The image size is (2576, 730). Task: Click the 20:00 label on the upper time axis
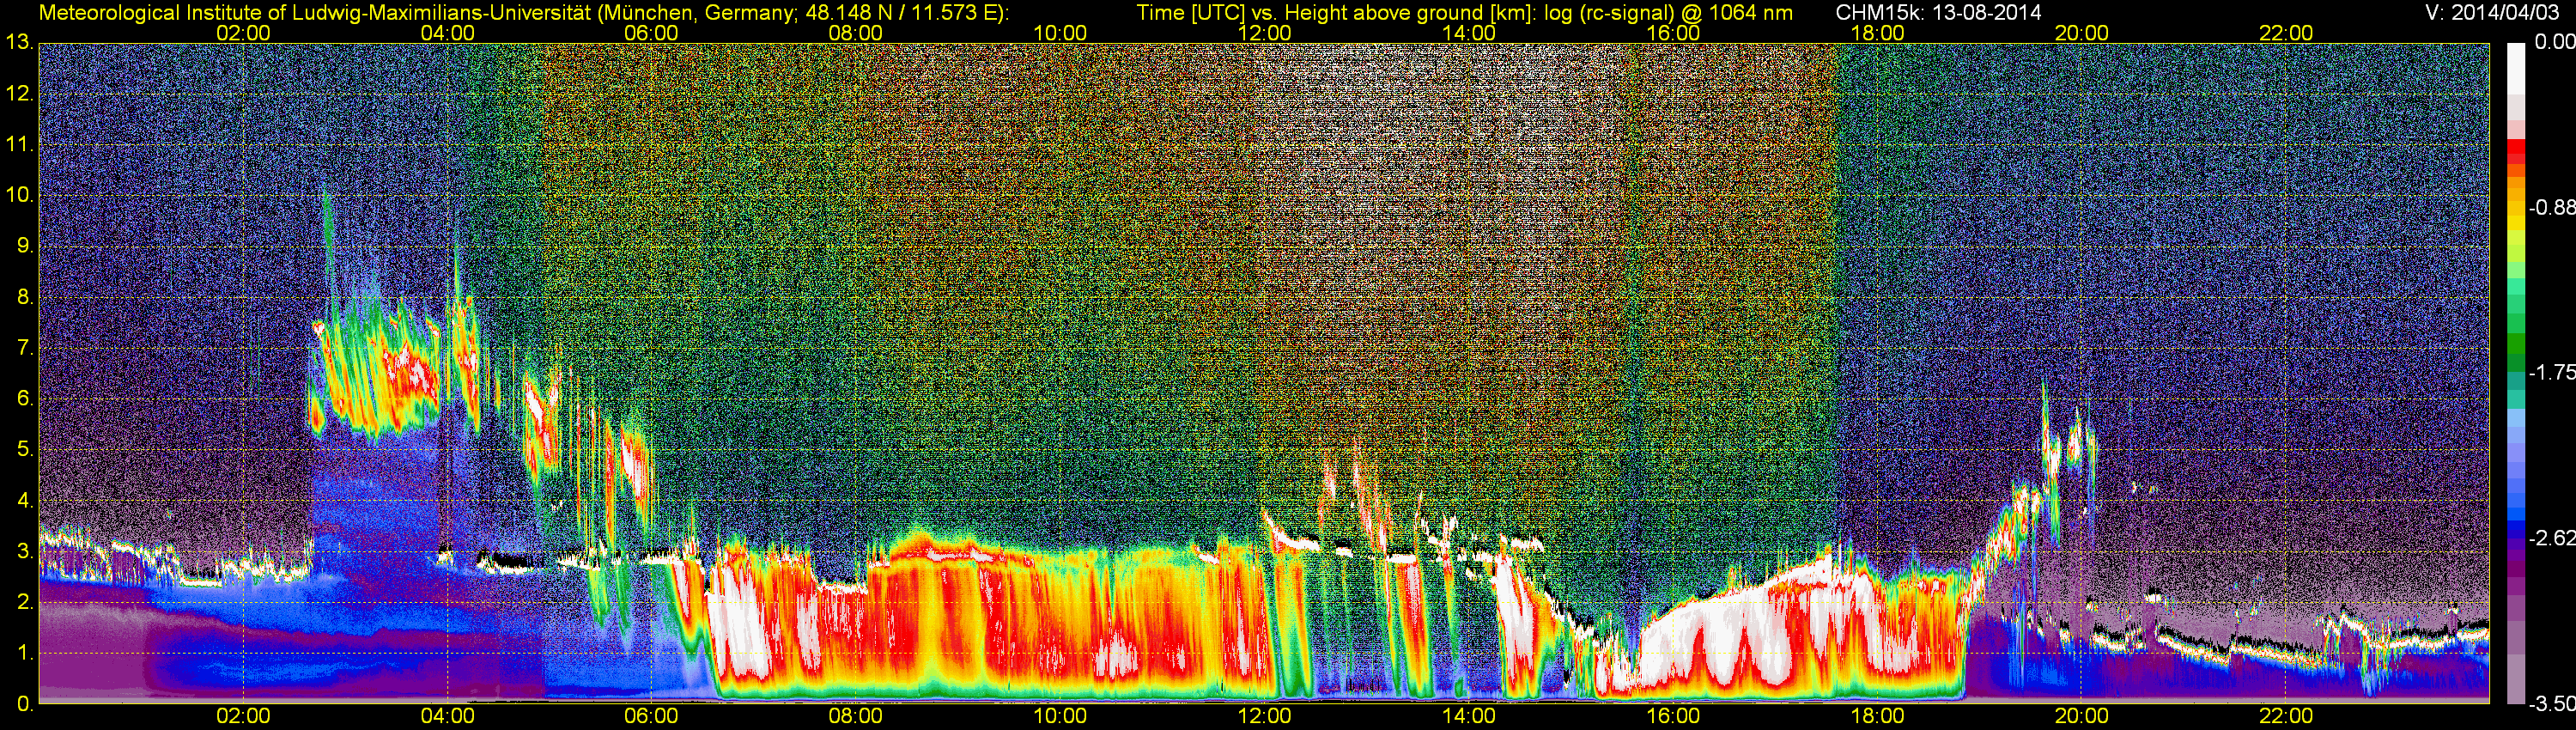click(2082, 33)
